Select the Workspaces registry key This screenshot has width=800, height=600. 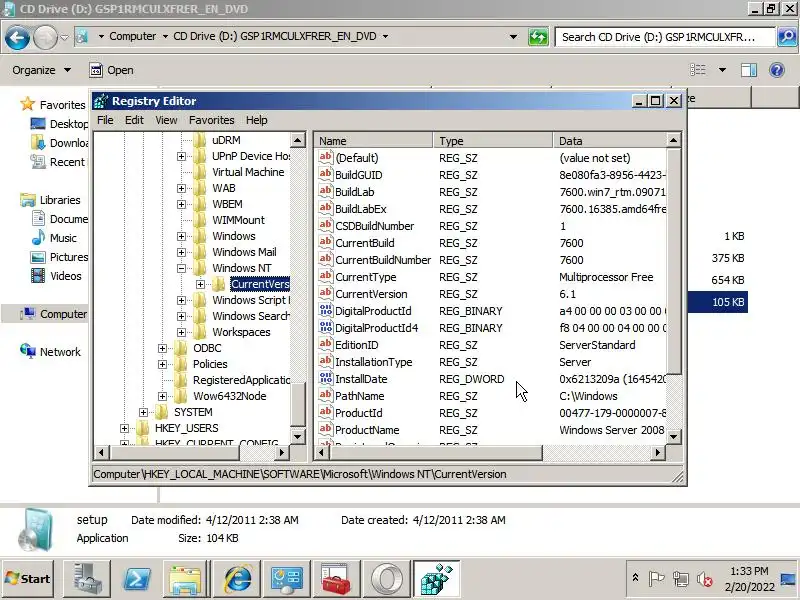point(241,332)
